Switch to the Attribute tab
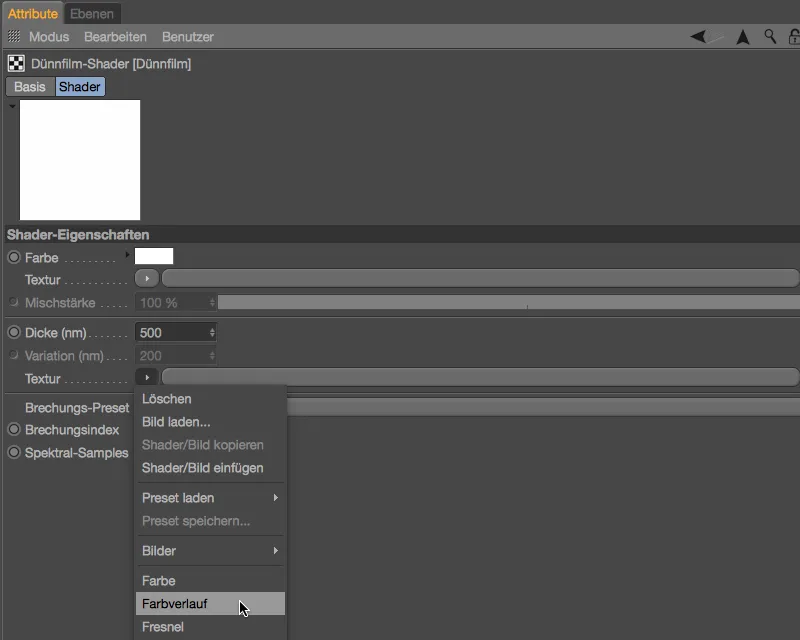 pyautogui.click(x=33, y=14)
